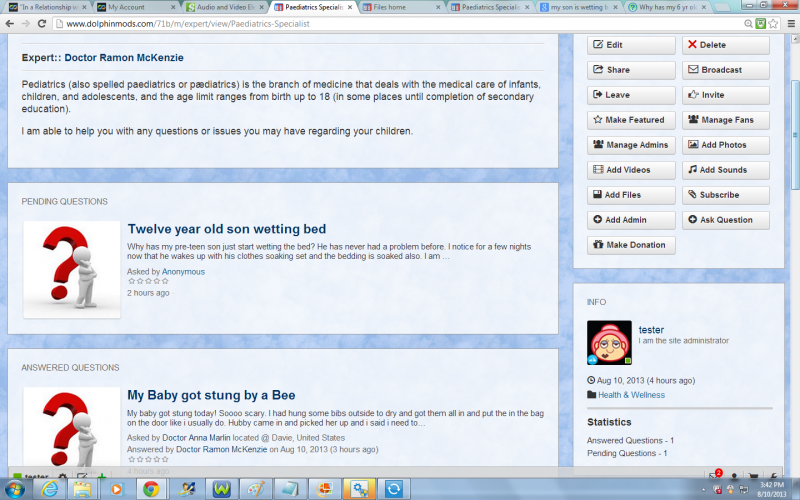This screenshot has width=800, height=500.
Task: Click 'Answered by Doctor Ramon McKenzie' link
Action: (x=221, y=449)
